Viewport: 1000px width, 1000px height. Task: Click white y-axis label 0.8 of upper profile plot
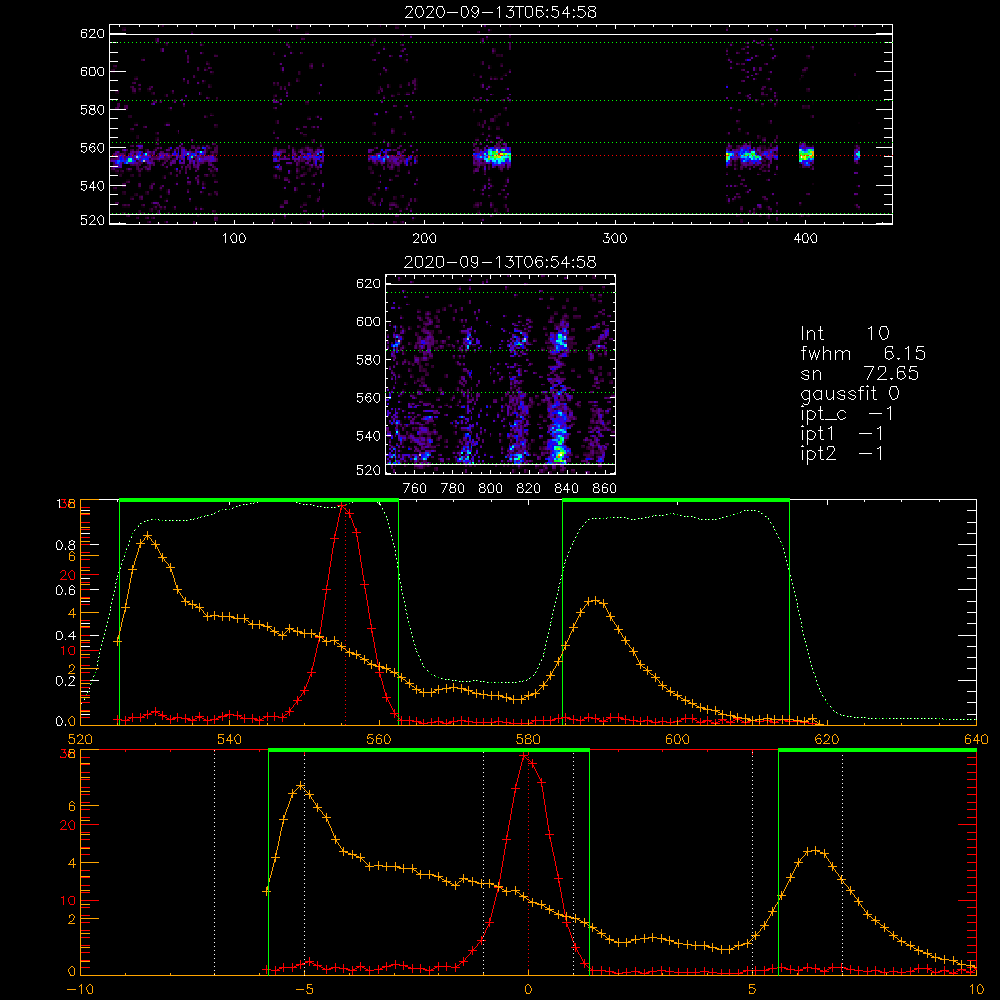[66, 545]
